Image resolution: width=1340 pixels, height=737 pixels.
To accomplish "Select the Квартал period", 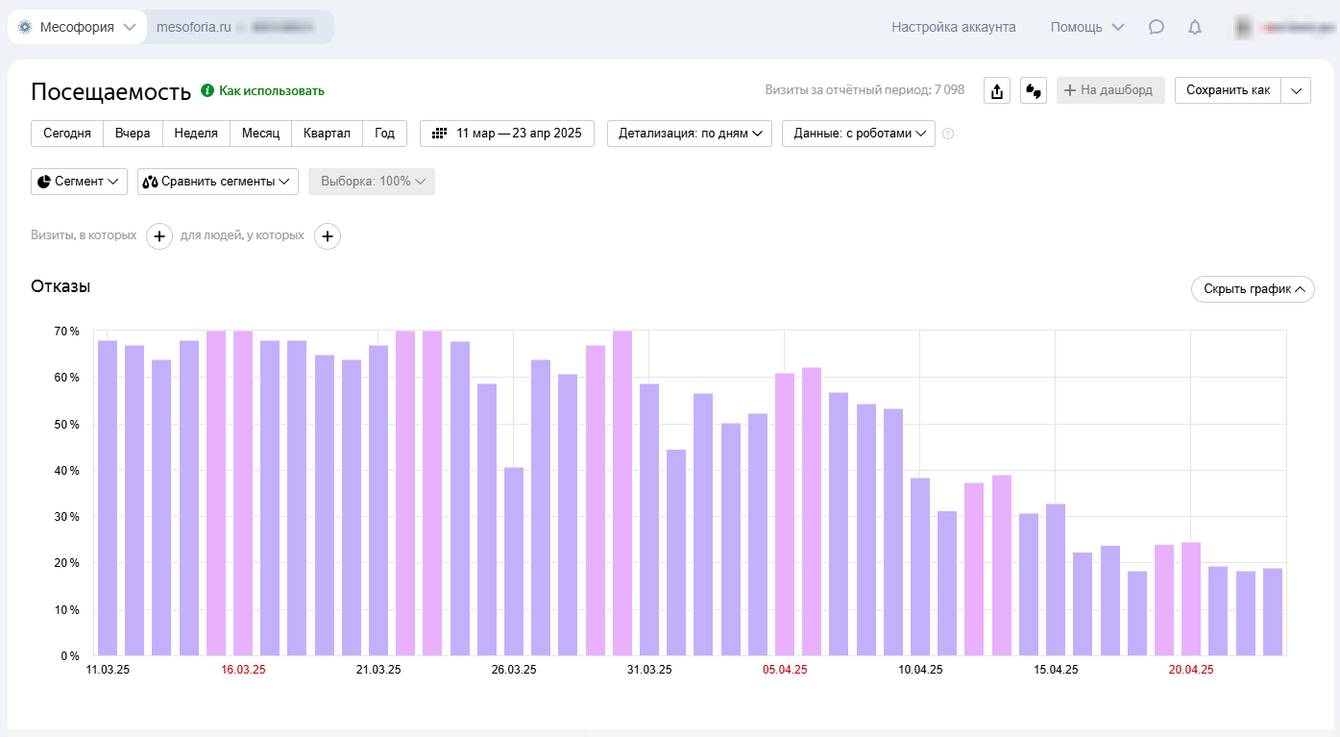I will (326, 133).
